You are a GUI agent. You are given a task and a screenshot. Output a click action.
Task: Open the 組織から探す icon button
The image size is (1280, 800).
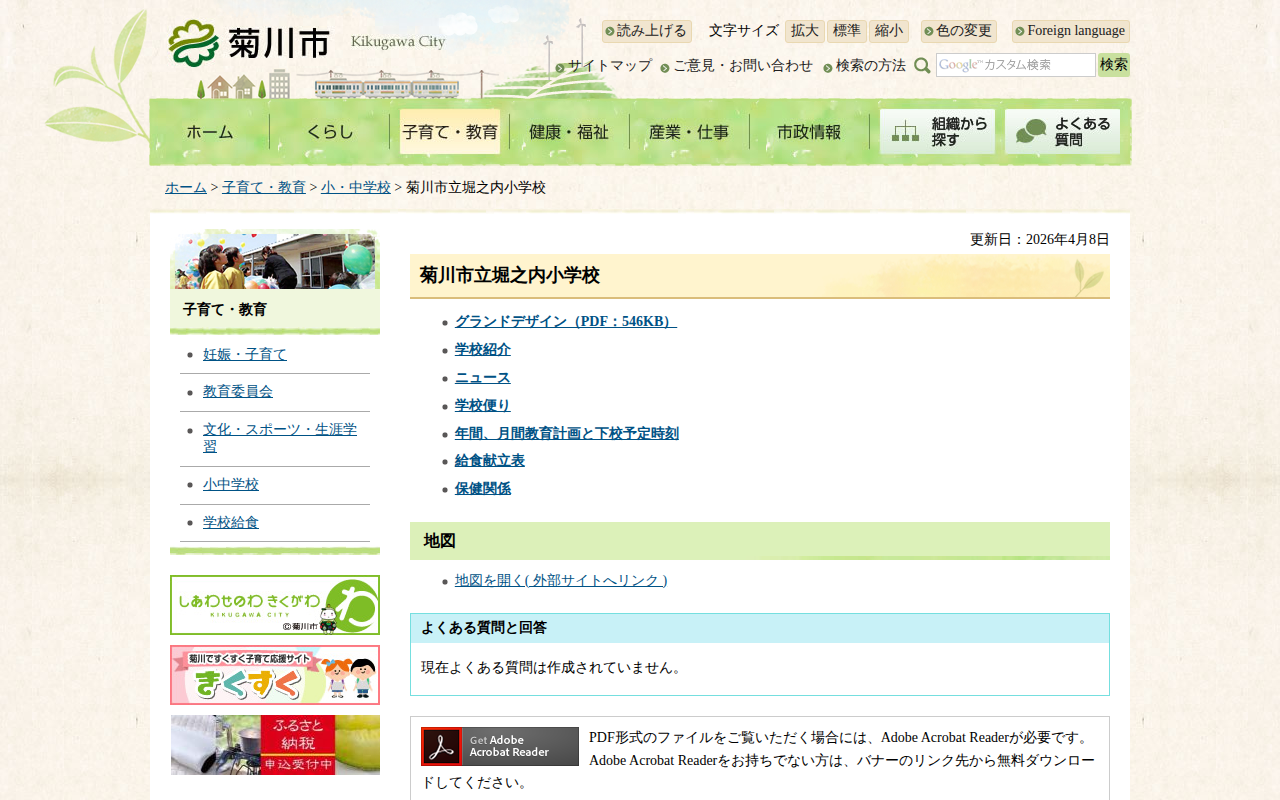(x=937, y=131)
